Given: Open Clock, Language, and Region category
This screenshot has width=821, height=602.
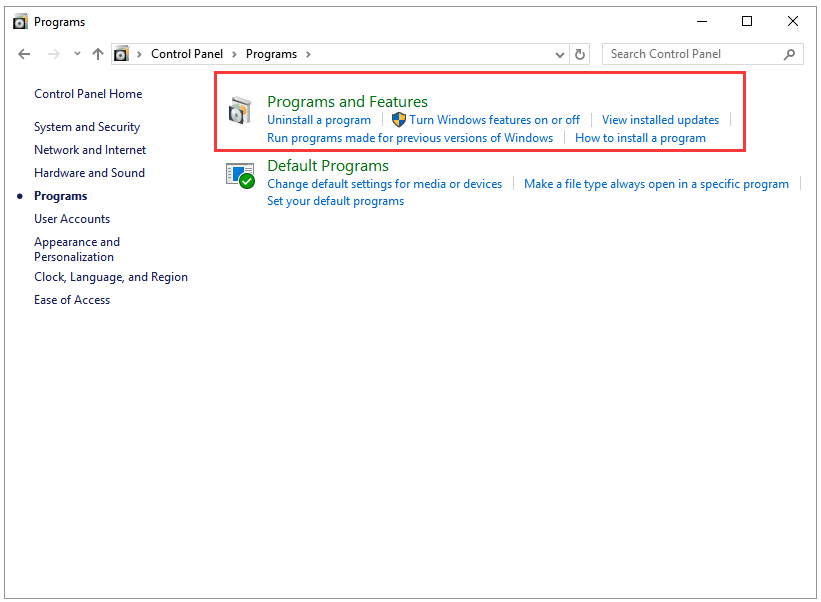Looking at the screenshot, I should tap(111, 277).
